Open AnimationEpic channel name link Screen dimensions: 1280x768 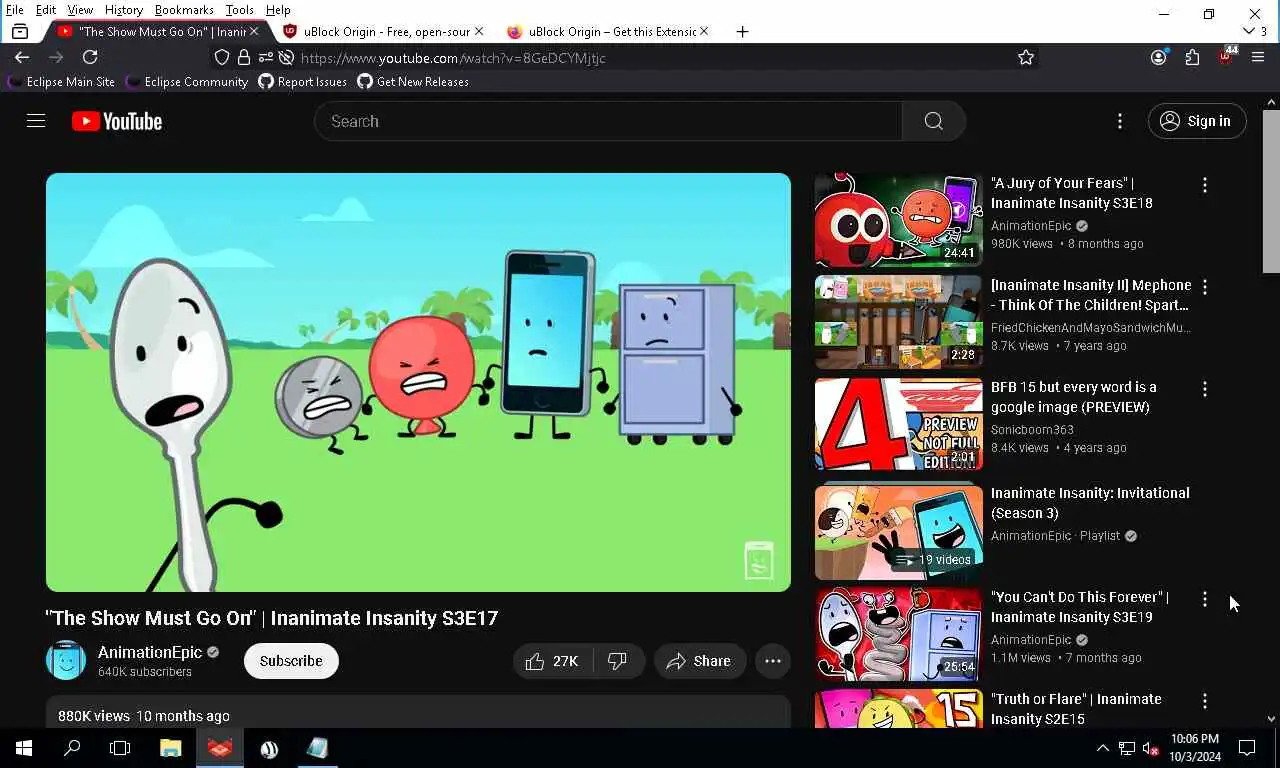pos(150,652)
